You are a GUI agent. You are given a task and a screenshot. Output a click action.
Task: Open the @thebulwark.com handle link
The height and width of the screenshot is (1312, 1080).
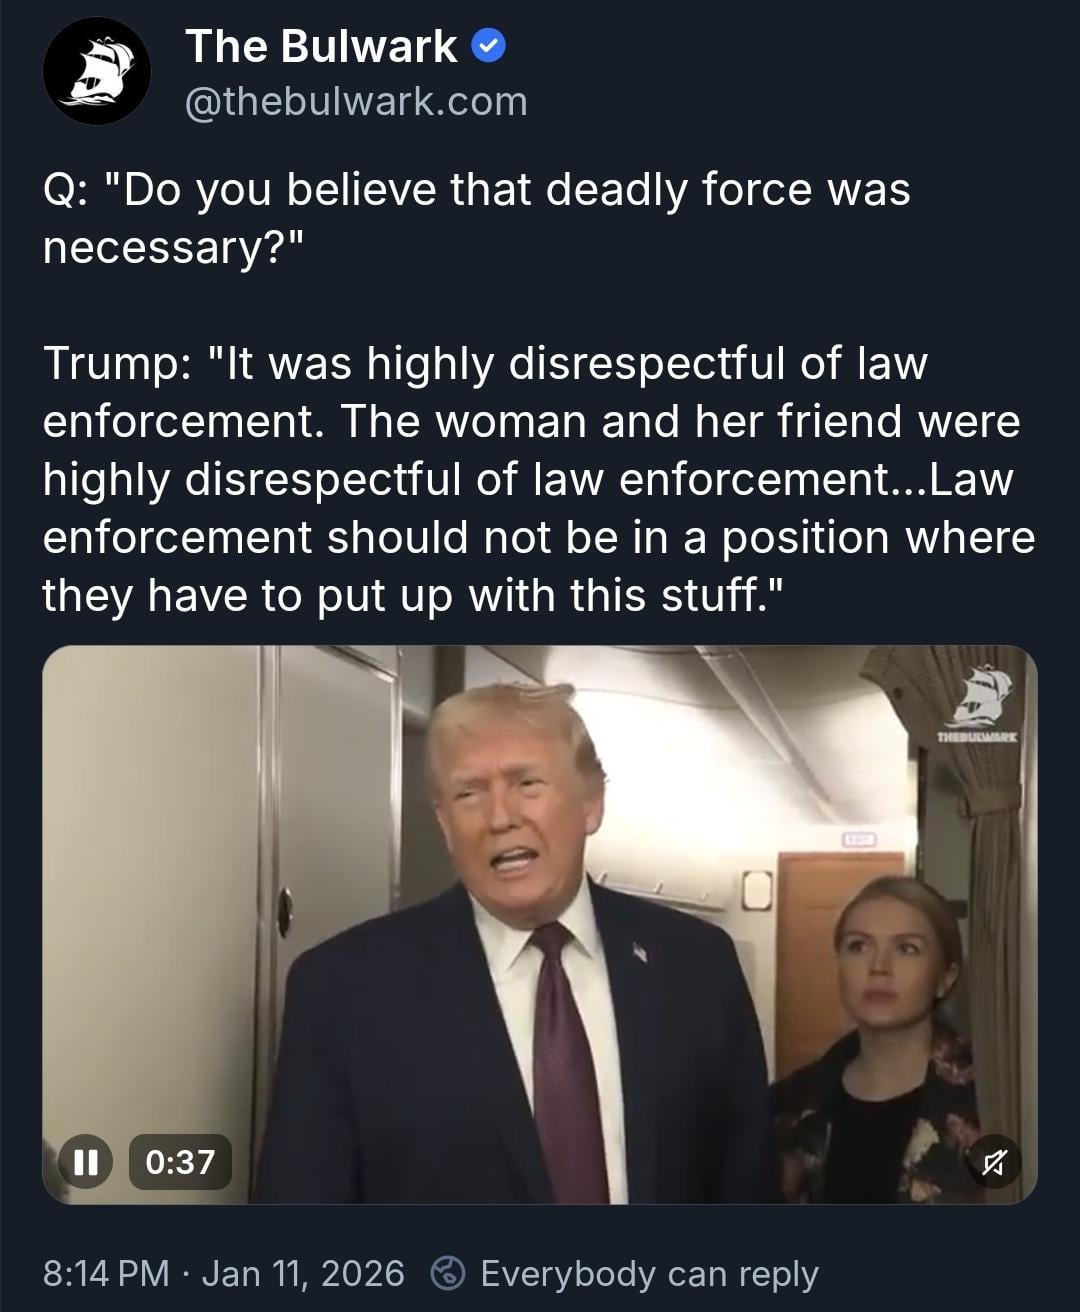tap(356, 101)
